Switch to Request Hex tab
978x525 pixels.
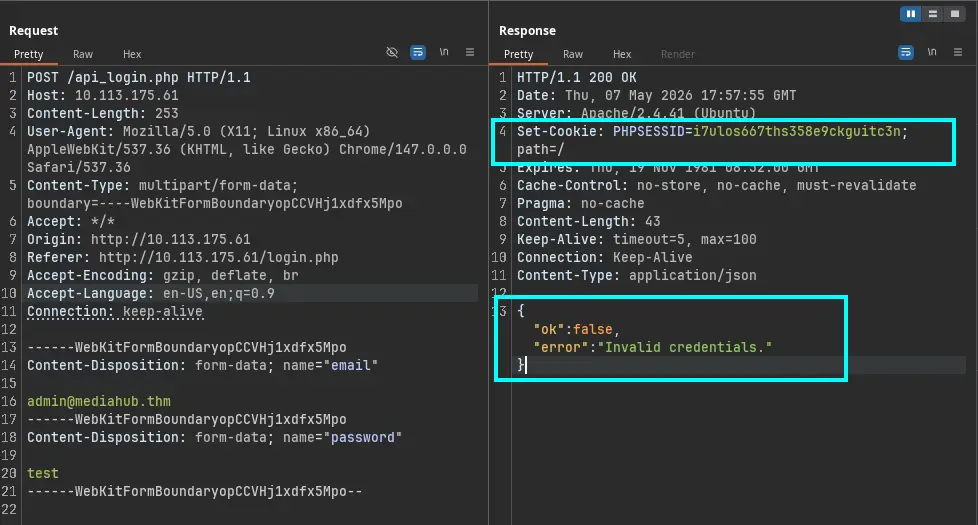point(132,54)
